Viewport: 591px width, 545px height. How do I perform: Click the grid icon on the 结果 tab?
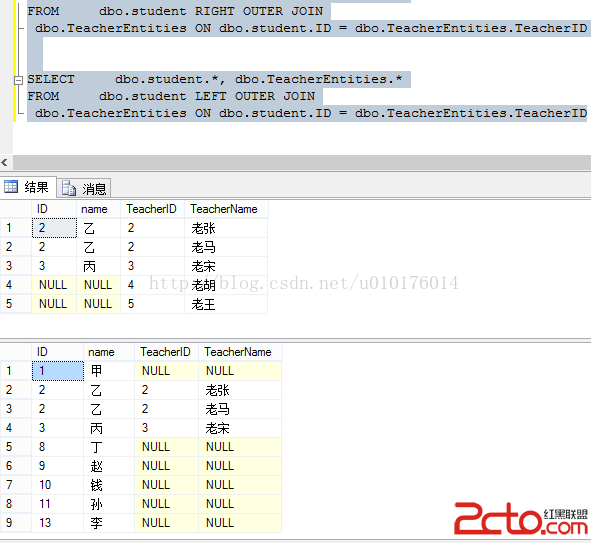point(11,186)
